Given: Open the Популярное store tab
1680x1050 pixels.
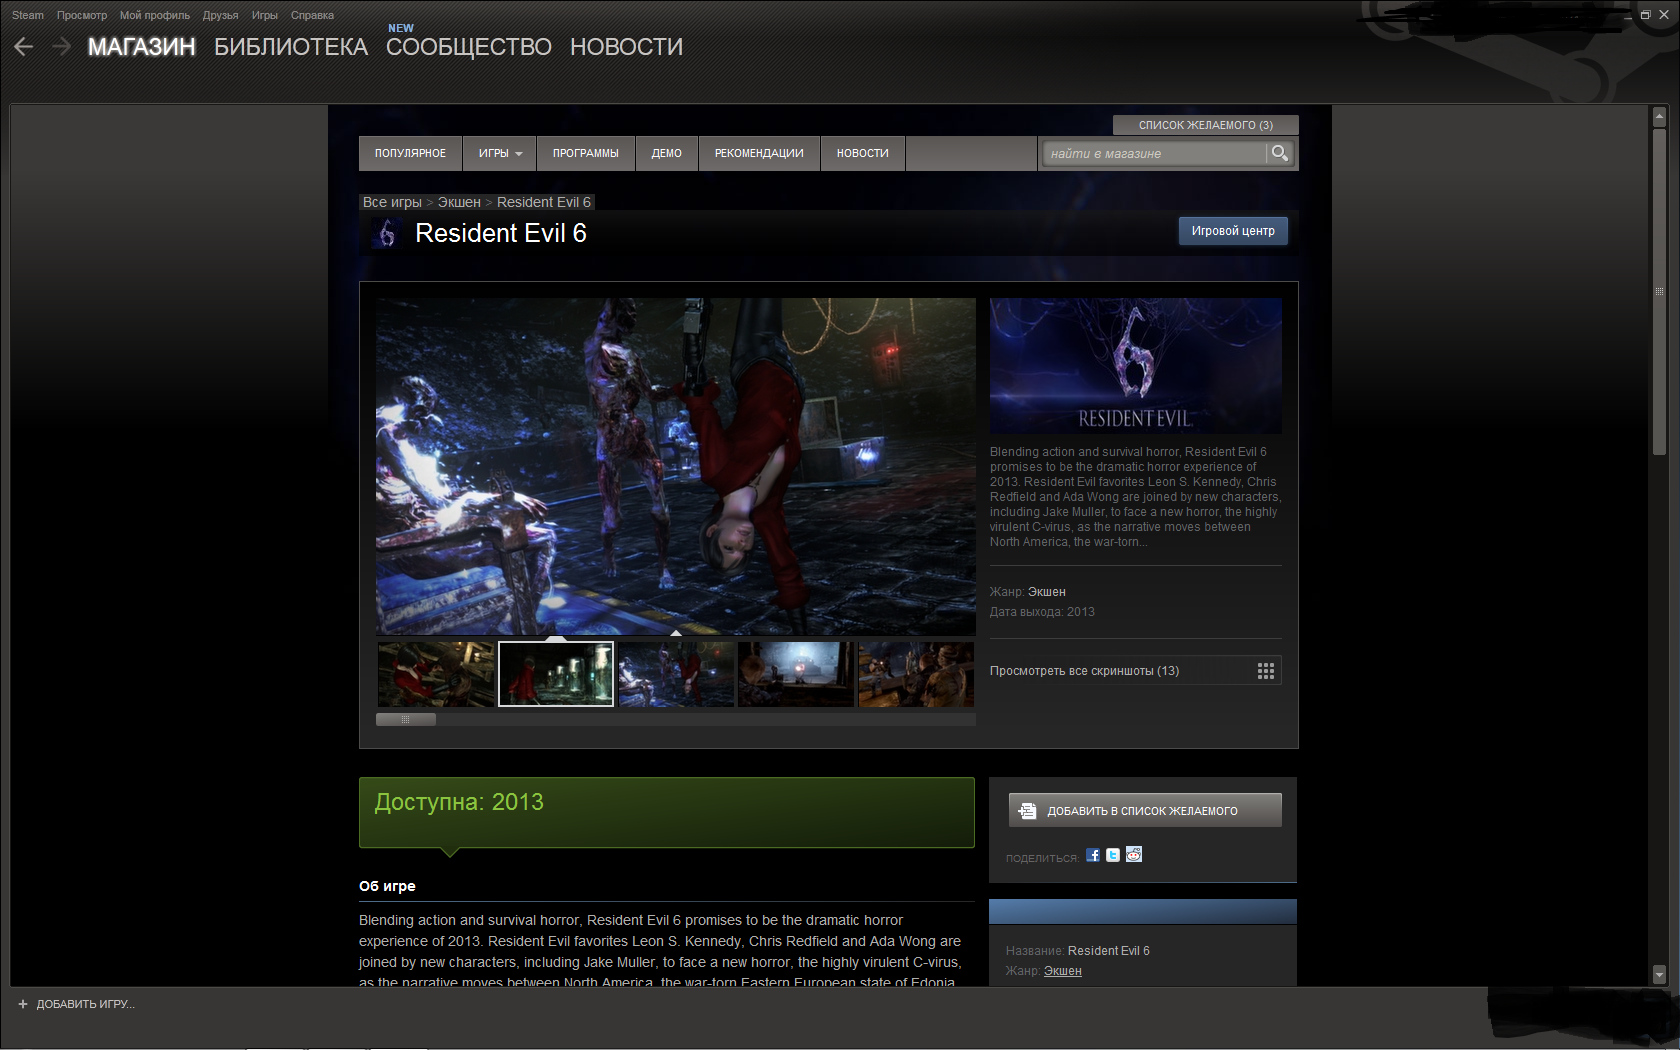Looking at the screenshot, I should [x=411, y=153].
